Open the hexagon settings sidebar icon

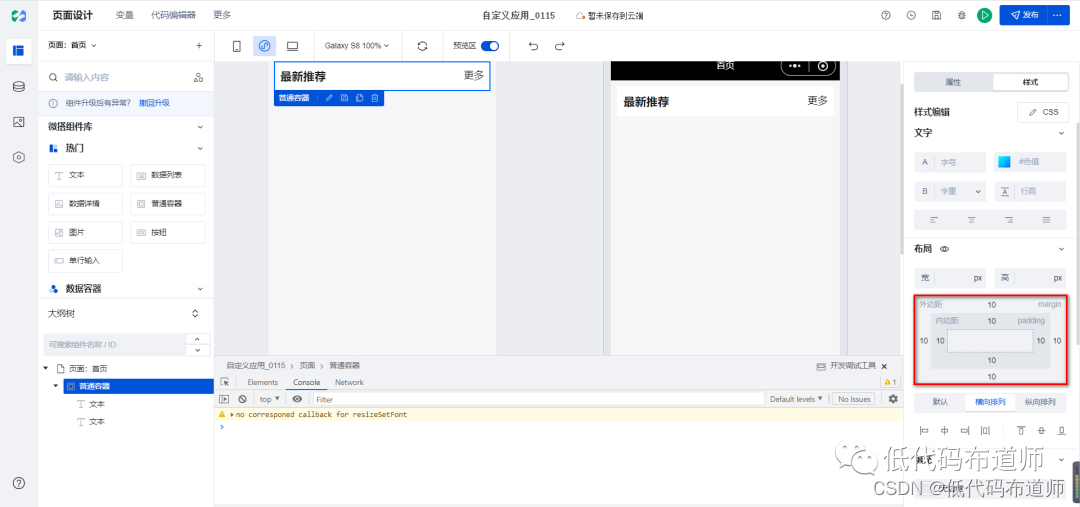pyautogui.click(x=19, y=157)
